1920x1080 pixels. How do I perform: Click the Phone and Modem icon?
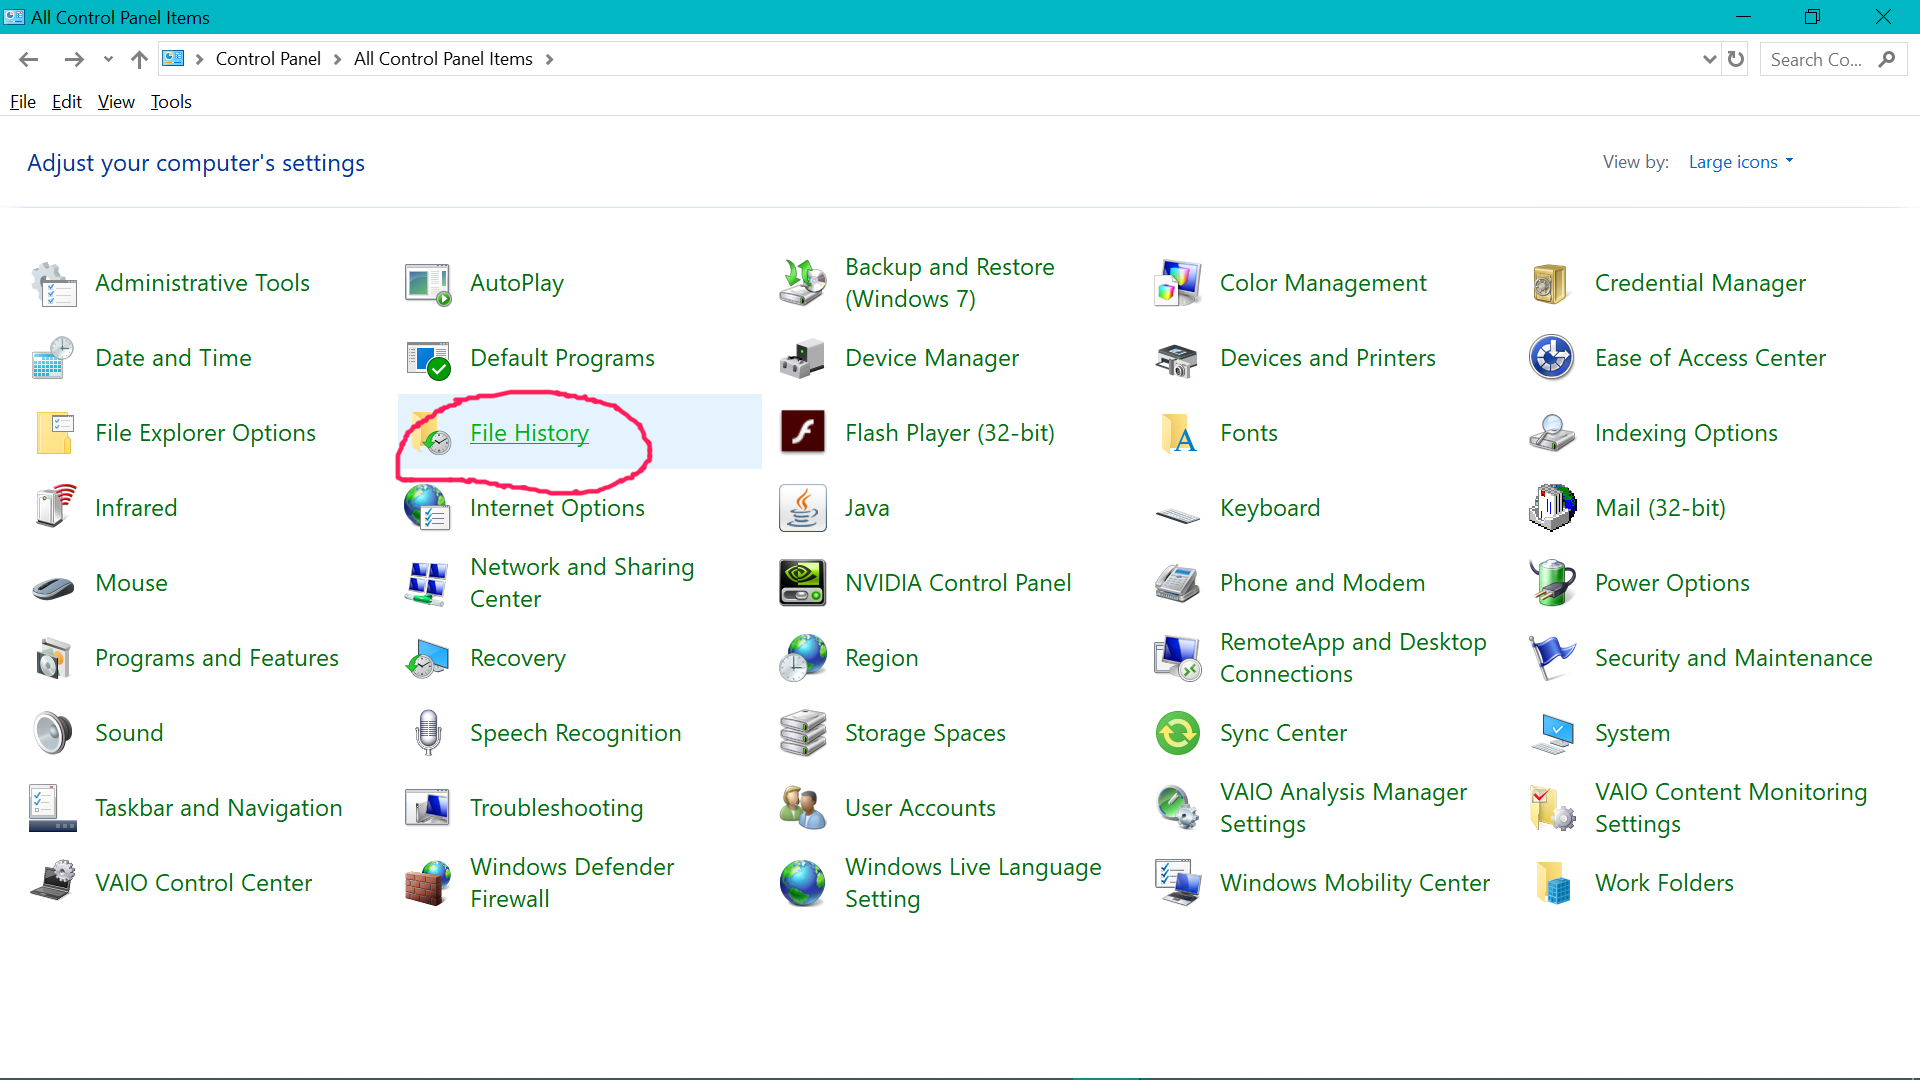pyautogui.click(x=1178, y=583)
